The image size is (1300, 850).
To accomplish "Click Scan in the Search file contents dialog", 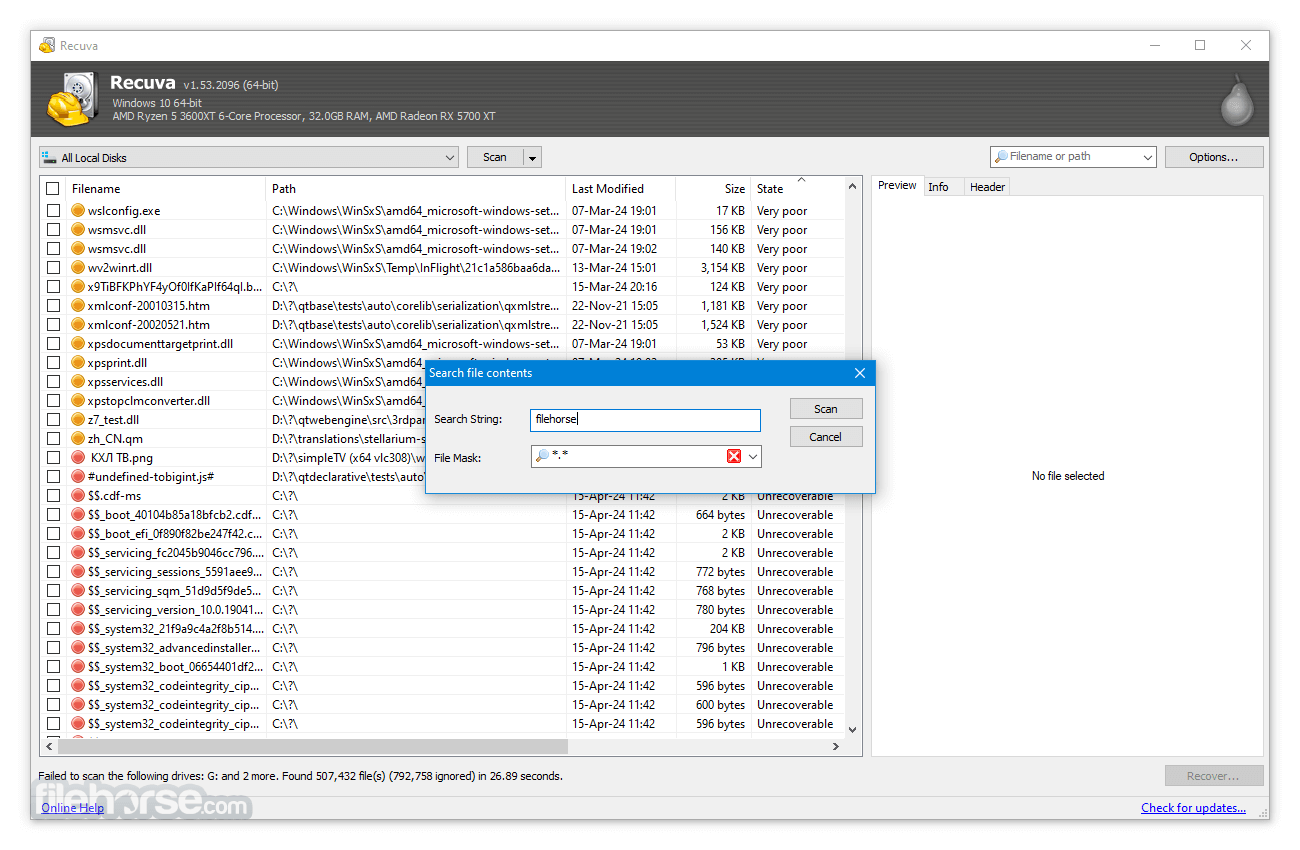I will tap(826, 409).
